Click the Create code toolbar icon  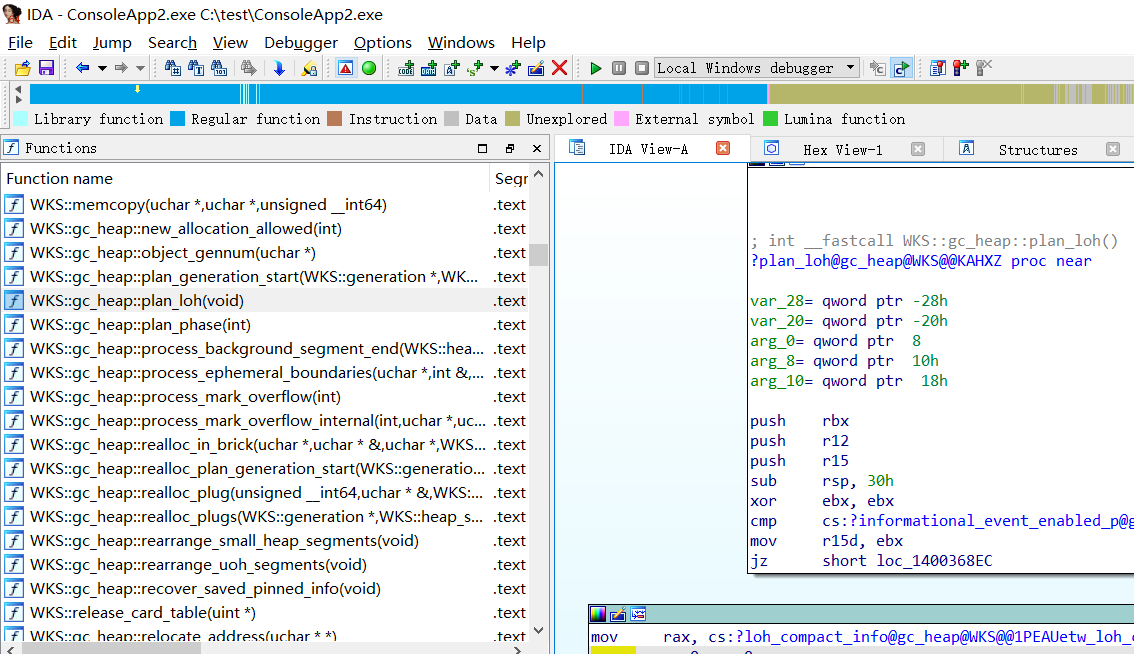coord(406,68)
